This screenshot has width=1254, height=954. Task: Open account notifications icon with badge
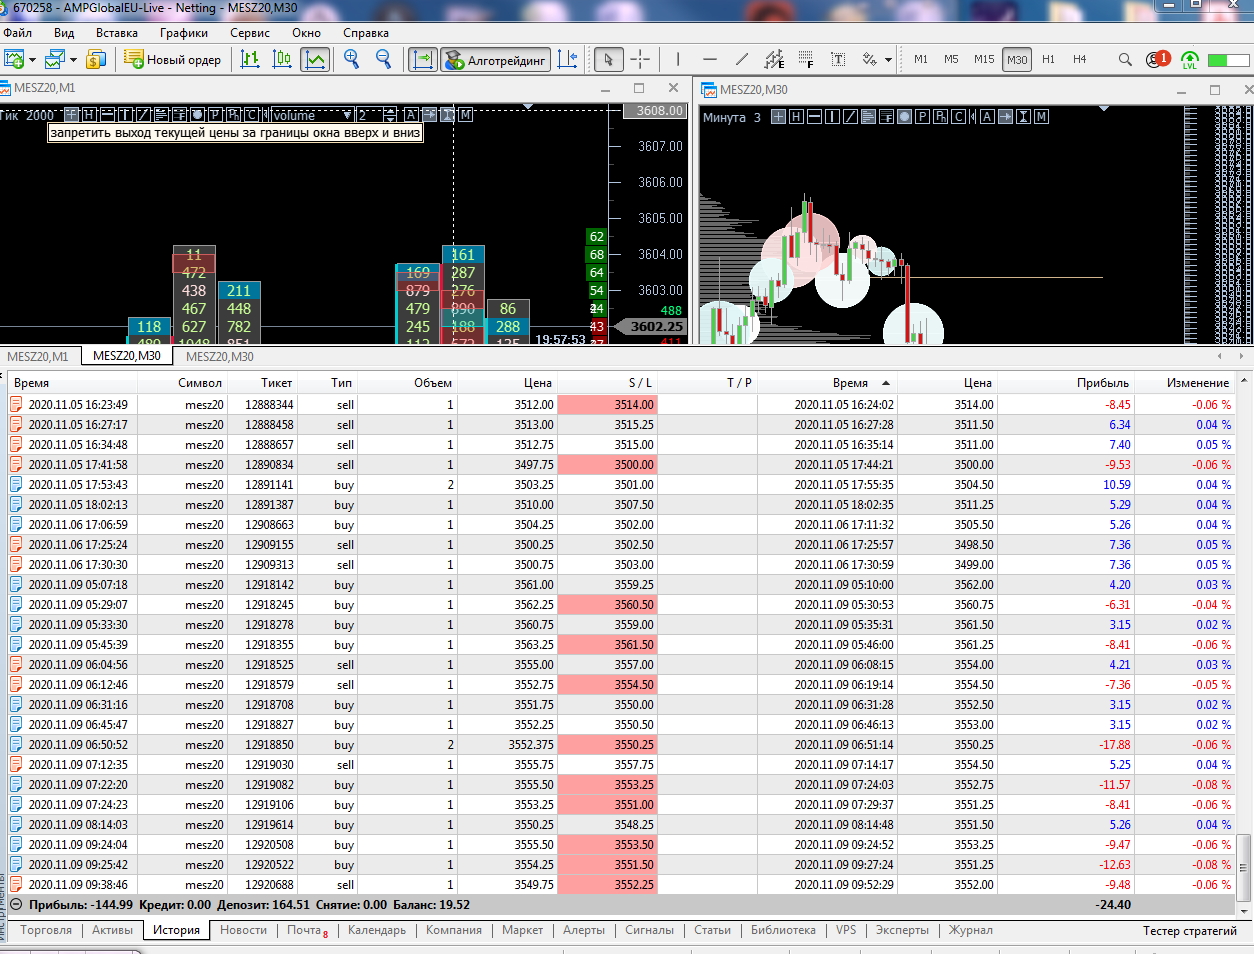(1157, 59)
